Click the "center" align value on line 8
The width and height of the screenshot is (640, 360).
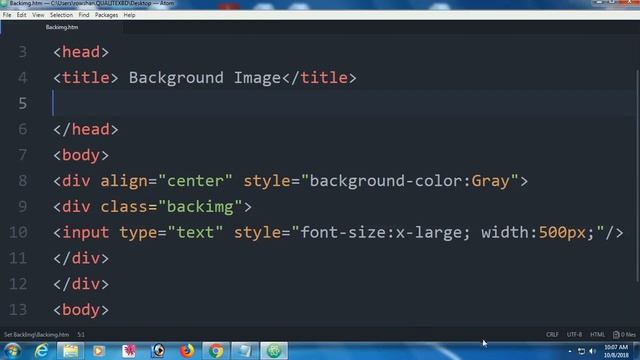tap(195, 181)
